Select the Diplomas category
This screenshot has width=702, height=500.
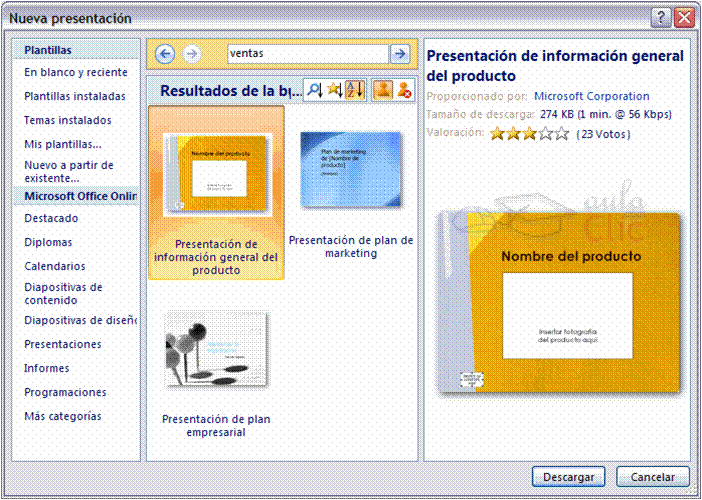pos(48,242)
